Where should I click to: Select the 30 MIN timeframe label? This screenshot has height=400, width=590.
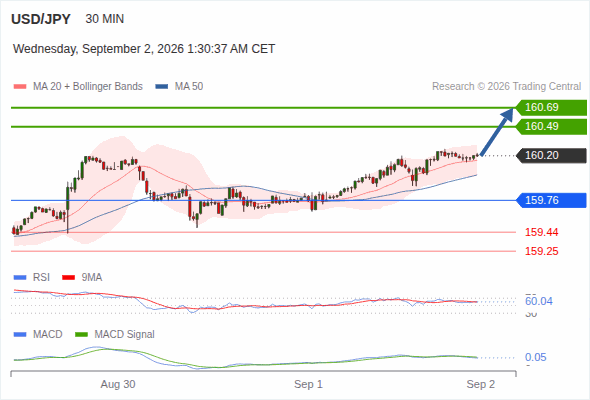tap(105, 19)
